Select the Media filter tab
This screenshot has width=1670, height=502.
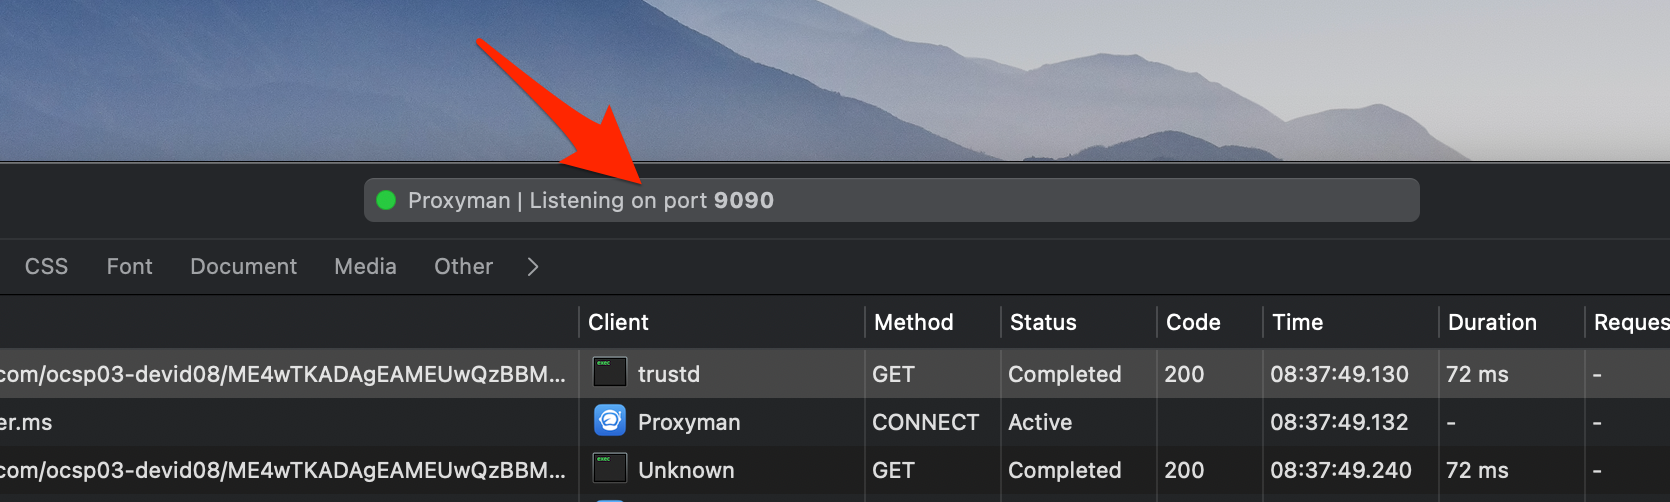pos(365,267)
